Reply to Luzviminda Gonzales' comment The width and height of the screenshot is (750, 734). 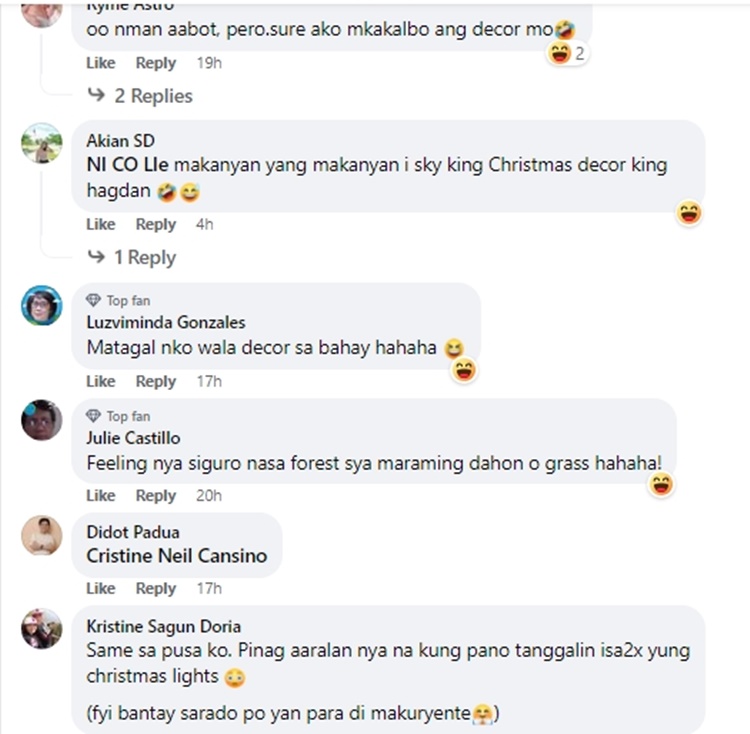coord(156,382)
